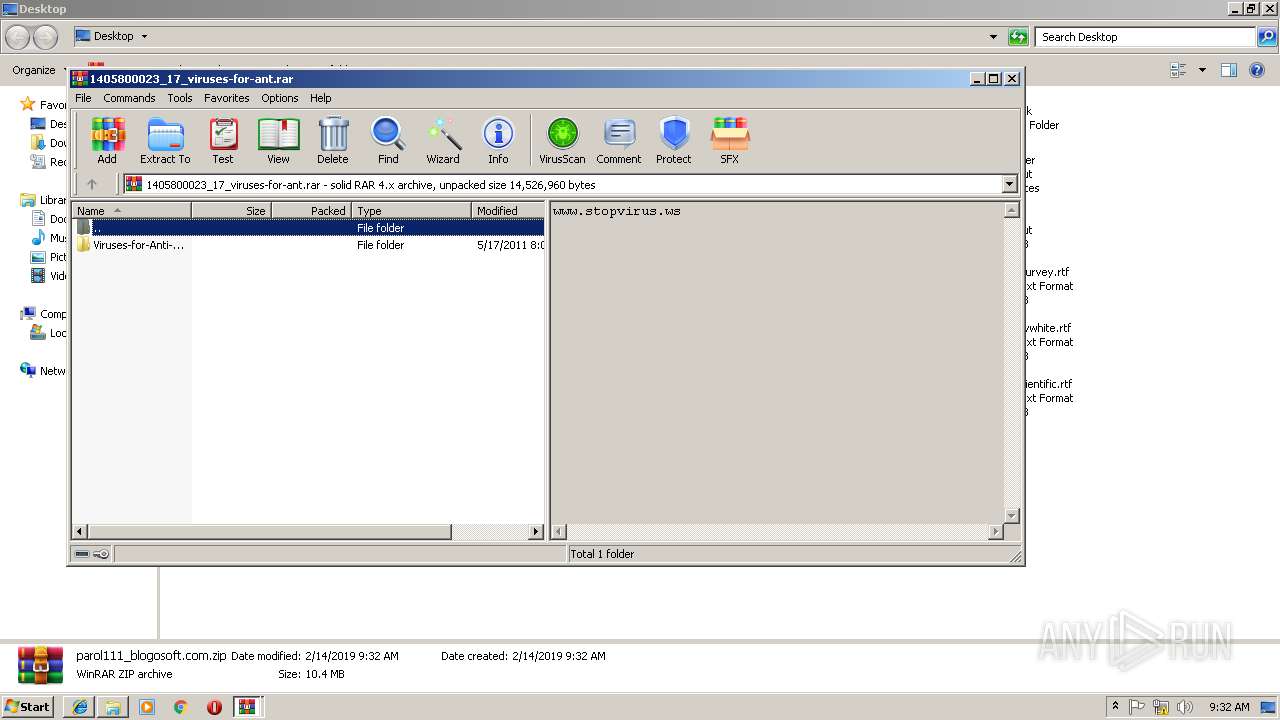Open Explorer Help question mark
Screen dimensions: 1280x720
[1258, 70]
